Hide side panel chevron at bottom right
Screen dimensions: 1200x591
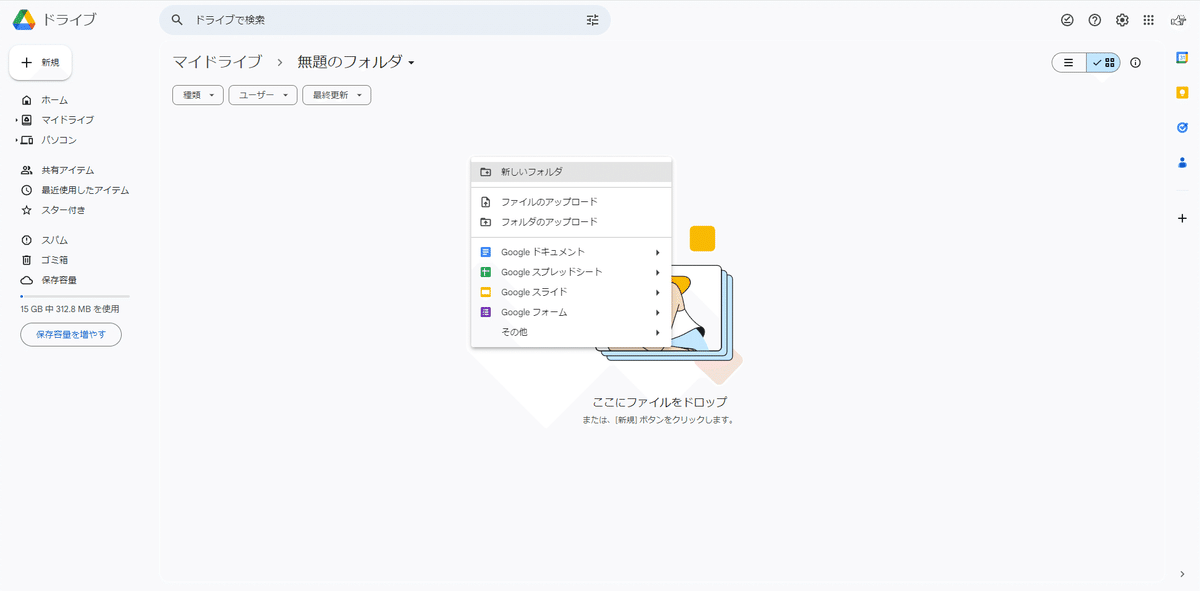tap(1183, 574)
